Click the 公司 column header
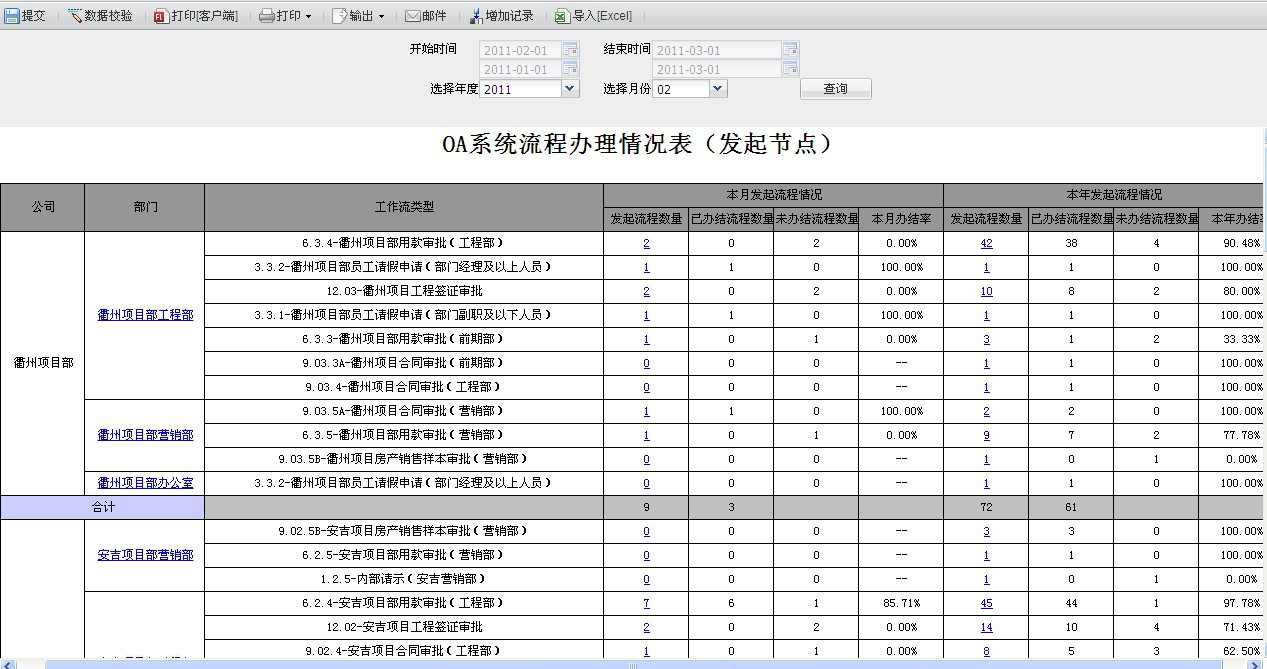The image size is (1267, 669). [43, 207]
